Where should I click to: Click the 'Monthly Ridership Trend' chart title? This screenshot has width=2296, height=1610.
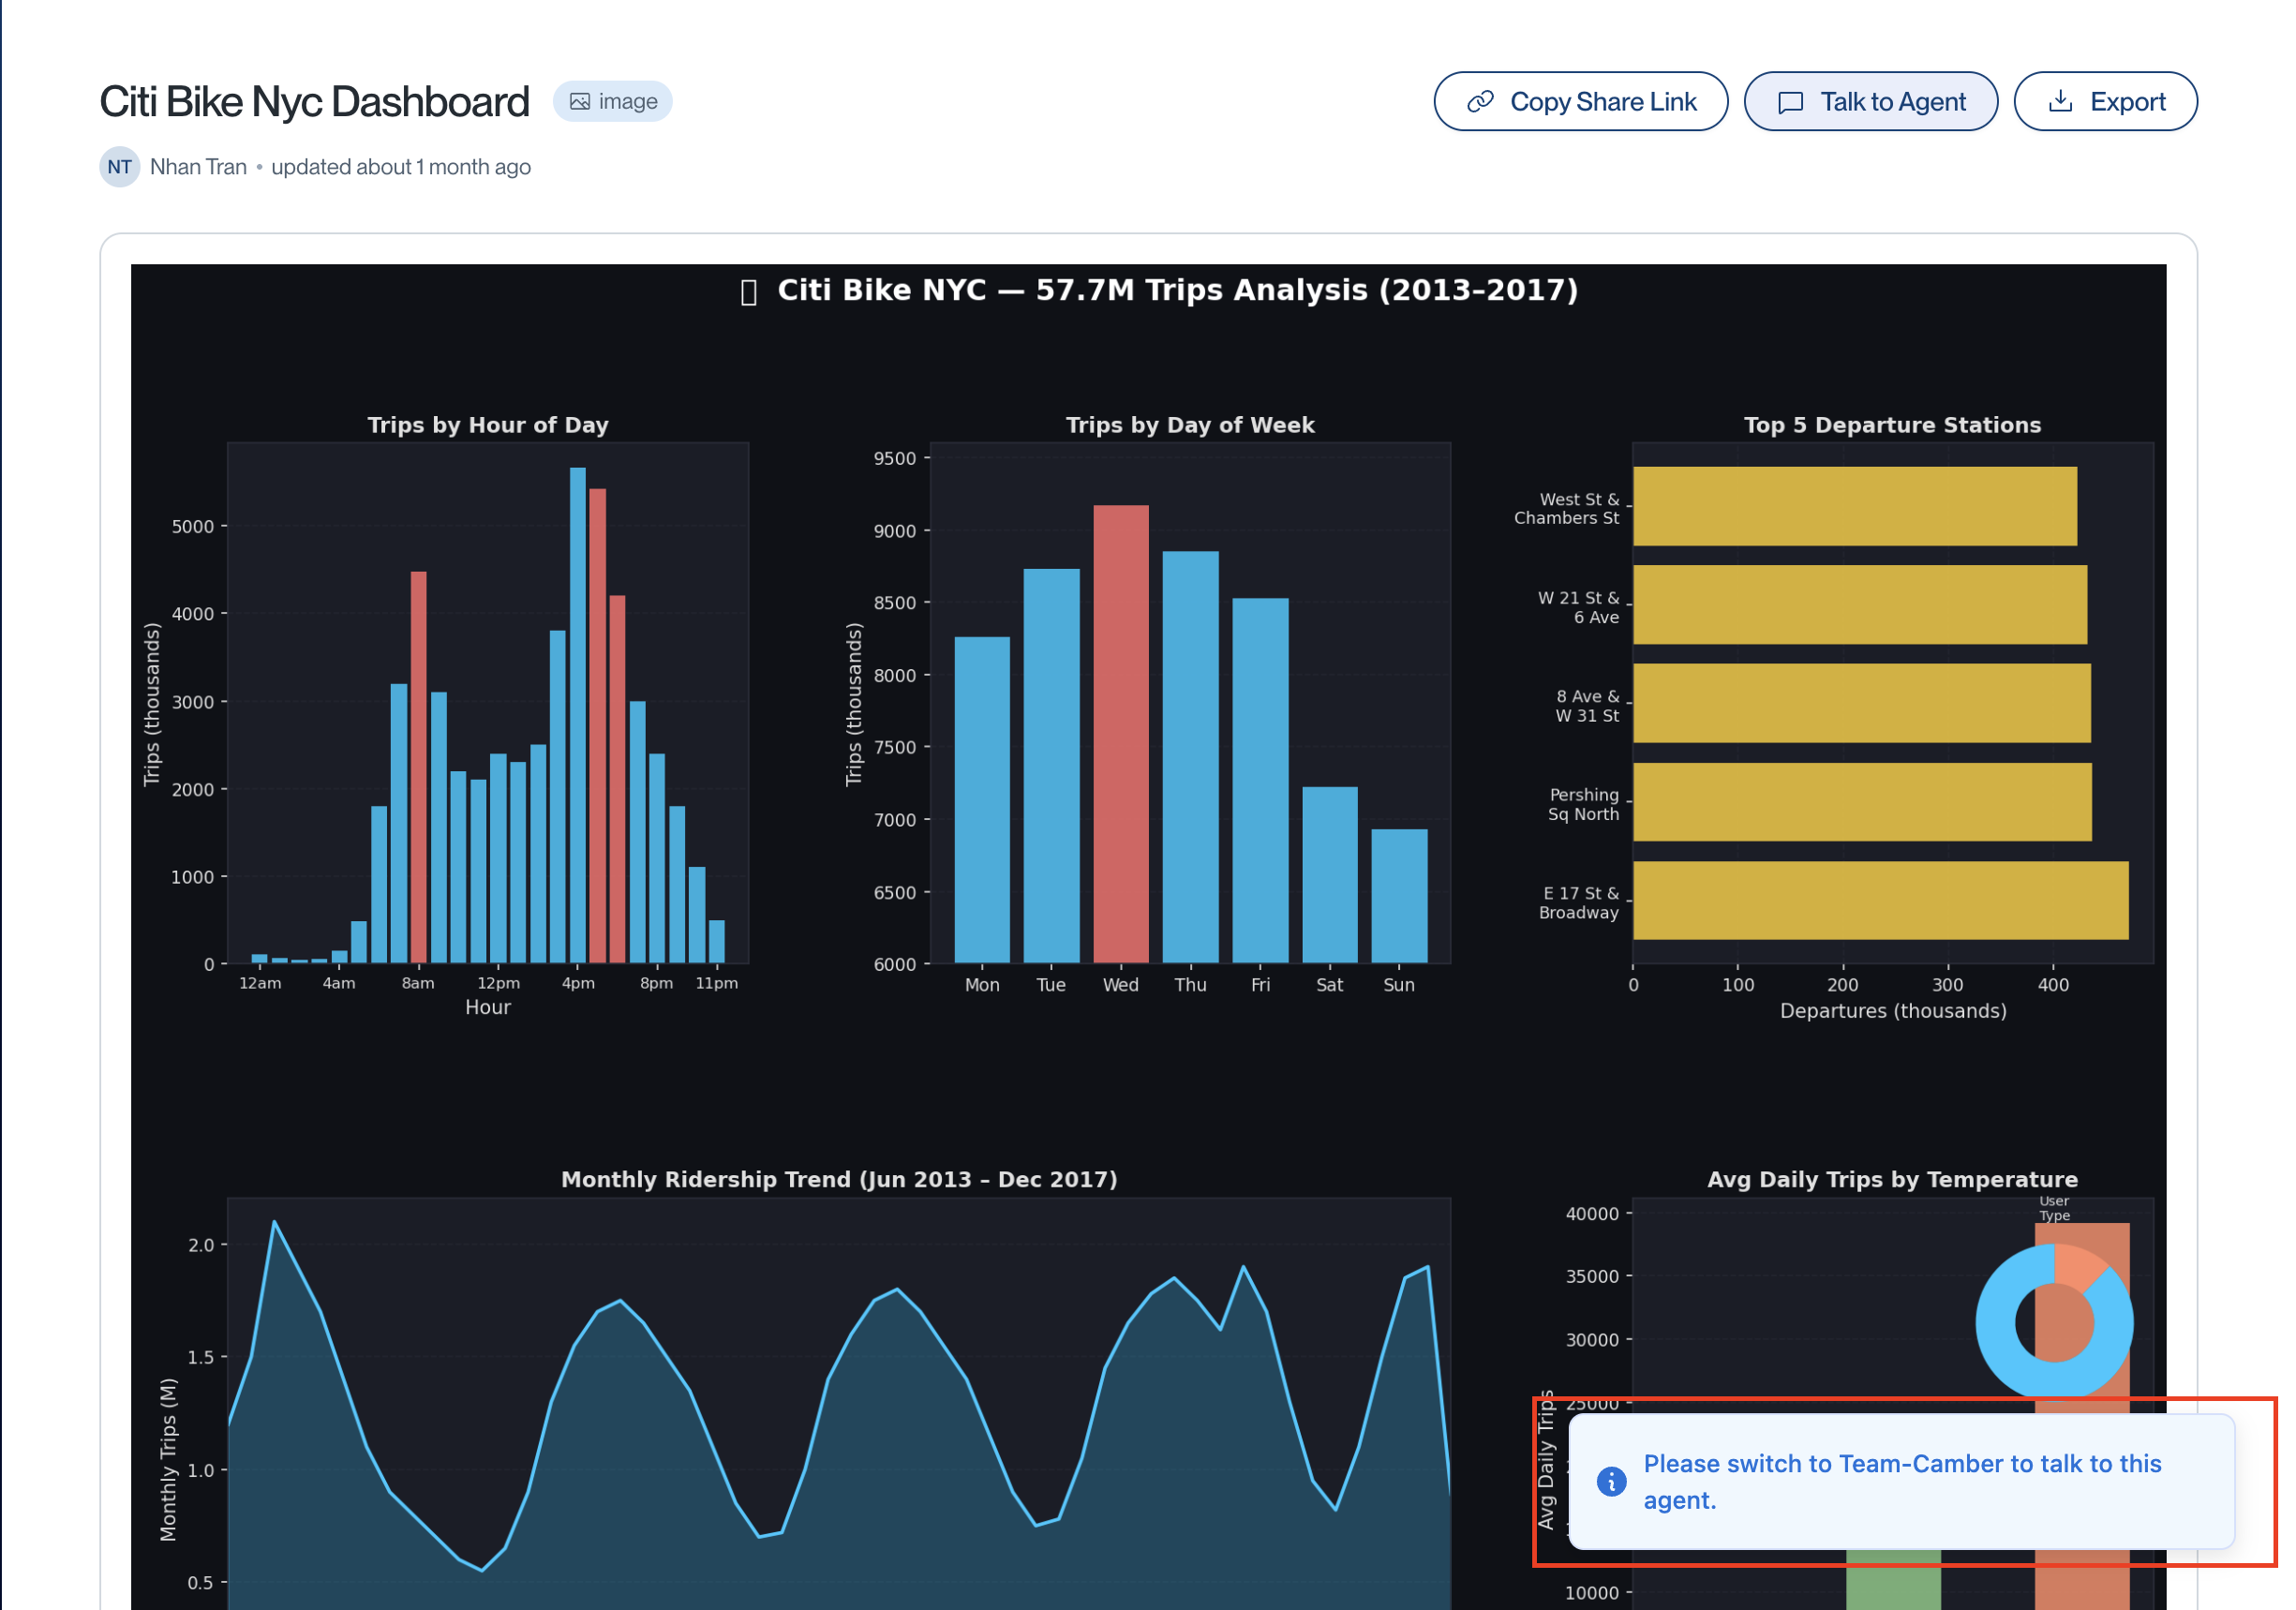click(x=839, y=1179)
